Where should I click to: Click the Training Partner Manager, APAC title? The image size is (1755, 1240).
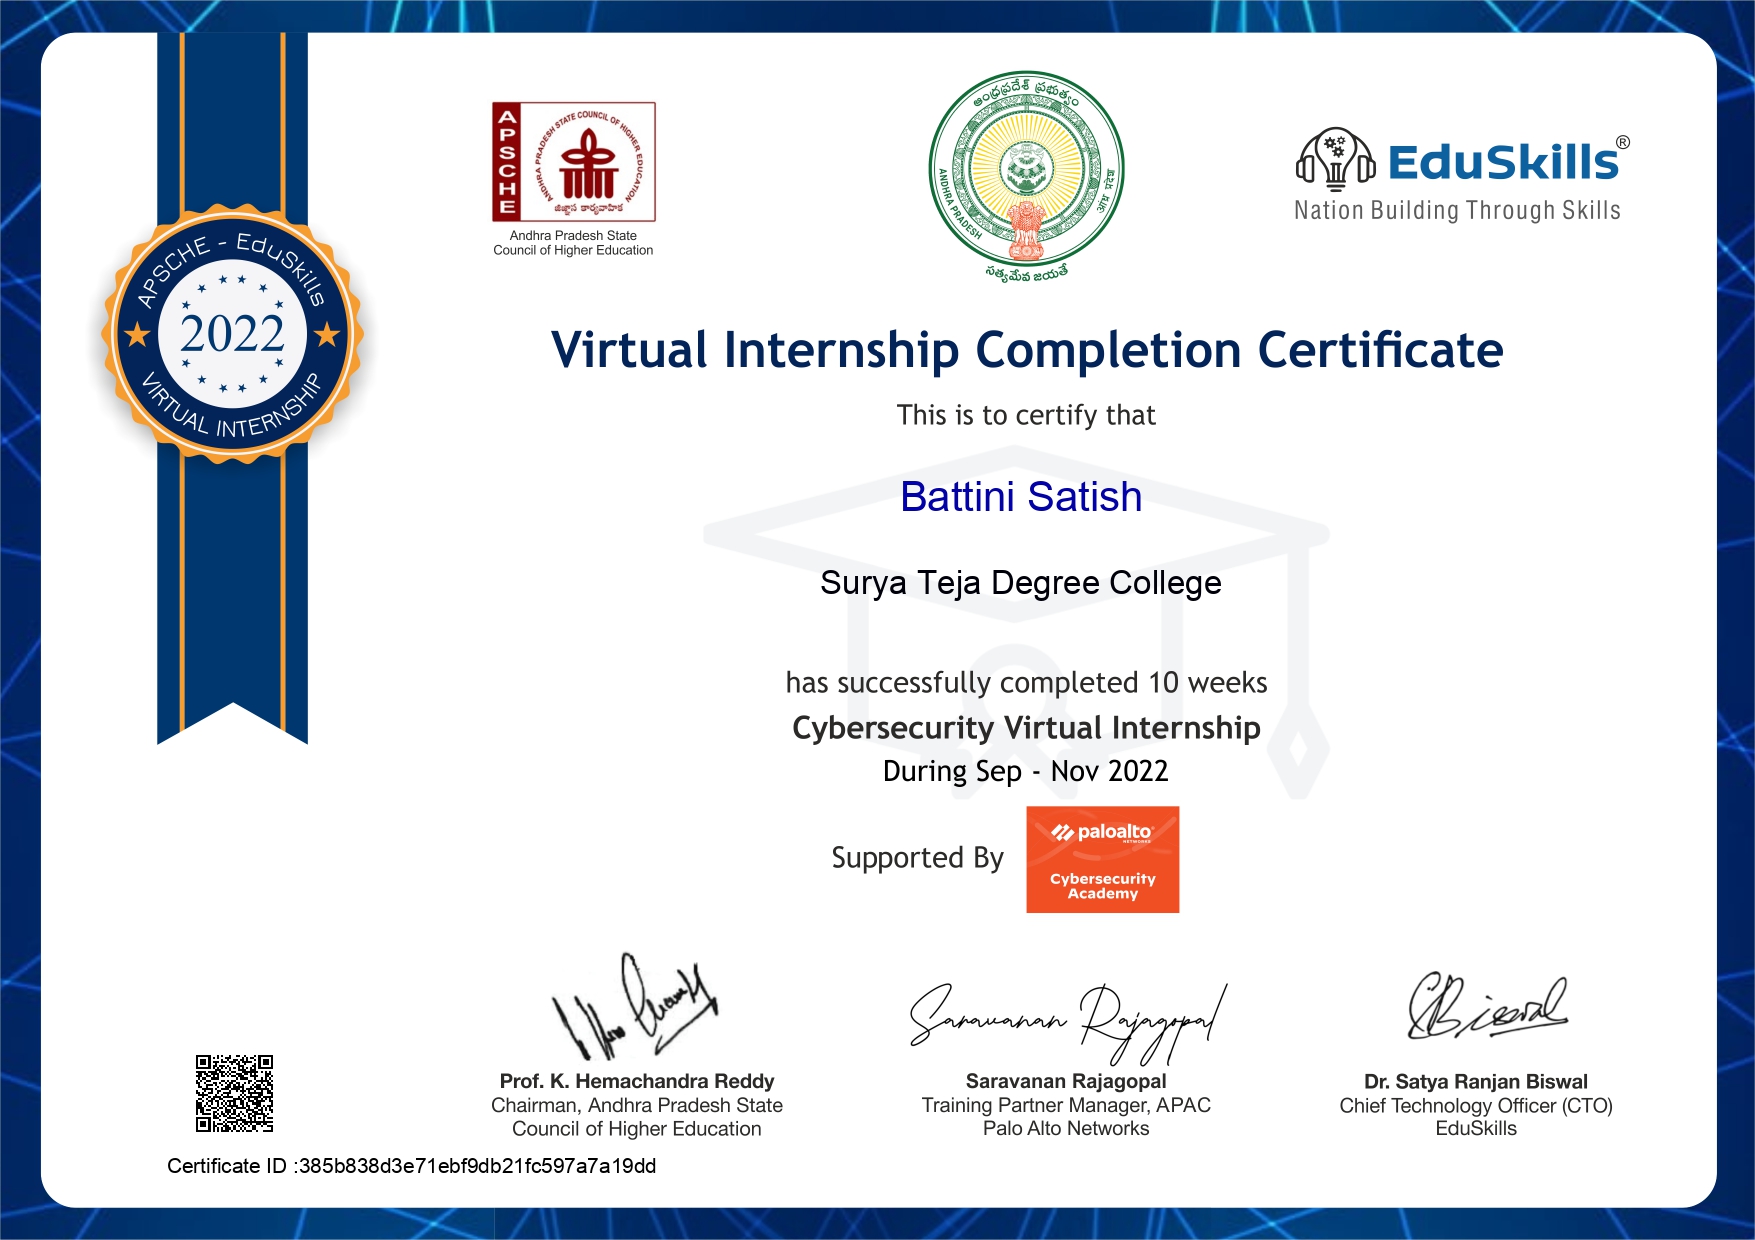(1066, 1105)
